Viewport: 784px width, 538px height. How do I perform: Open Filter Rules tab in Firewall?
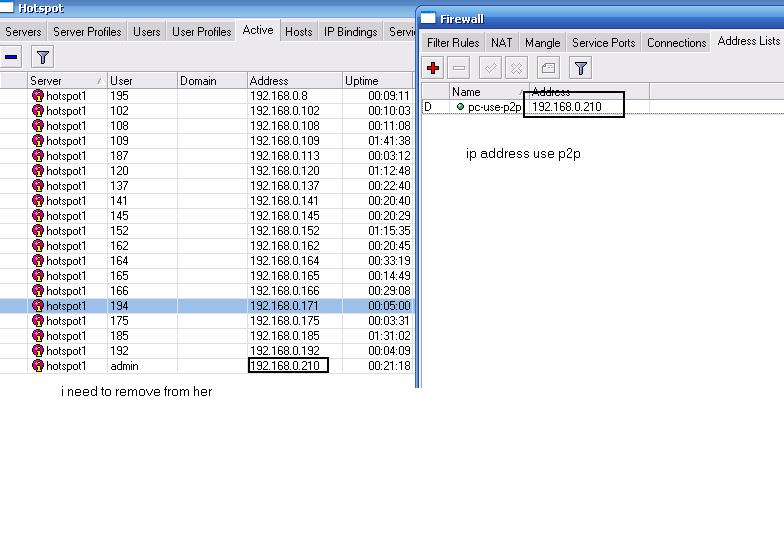click(453, 43)
